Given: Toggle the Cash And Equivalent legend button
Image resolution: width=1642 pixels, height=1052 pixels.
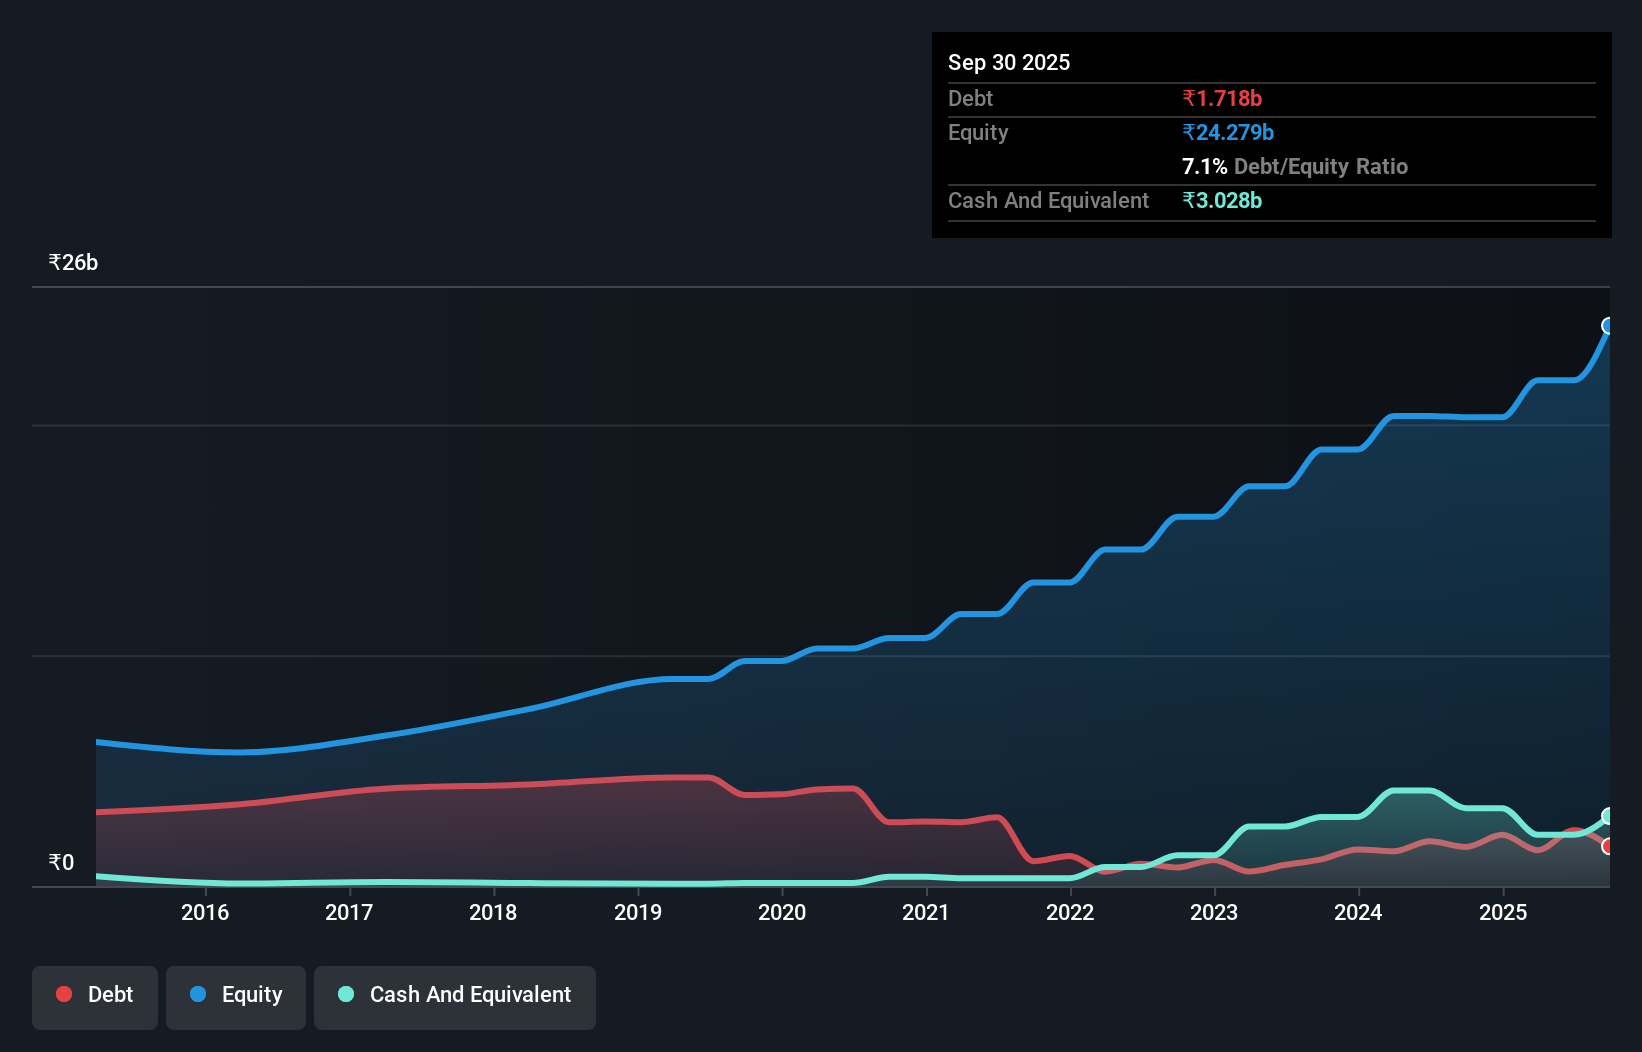Looking at the screenshot, I should pyautogui.click(x=455, y=997).
